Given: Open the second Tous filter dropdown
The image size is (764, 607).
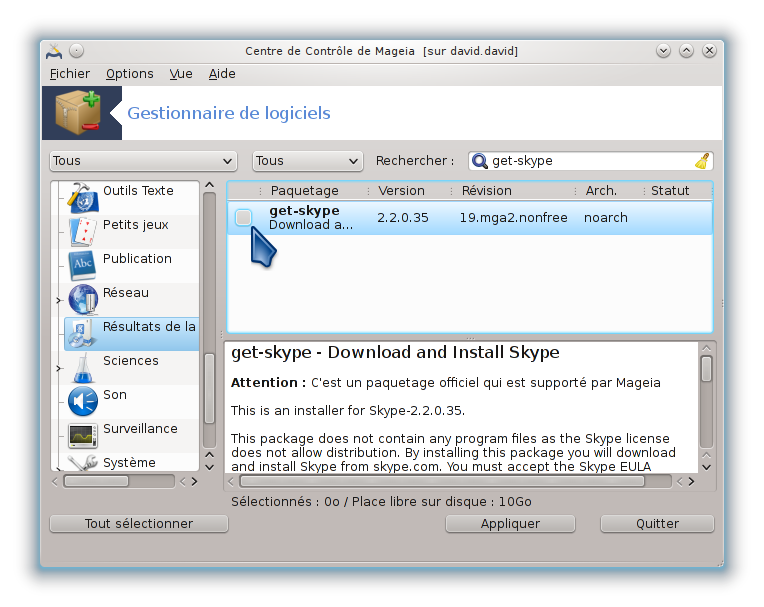Looking at the screenshot, I should click(307, 161).
